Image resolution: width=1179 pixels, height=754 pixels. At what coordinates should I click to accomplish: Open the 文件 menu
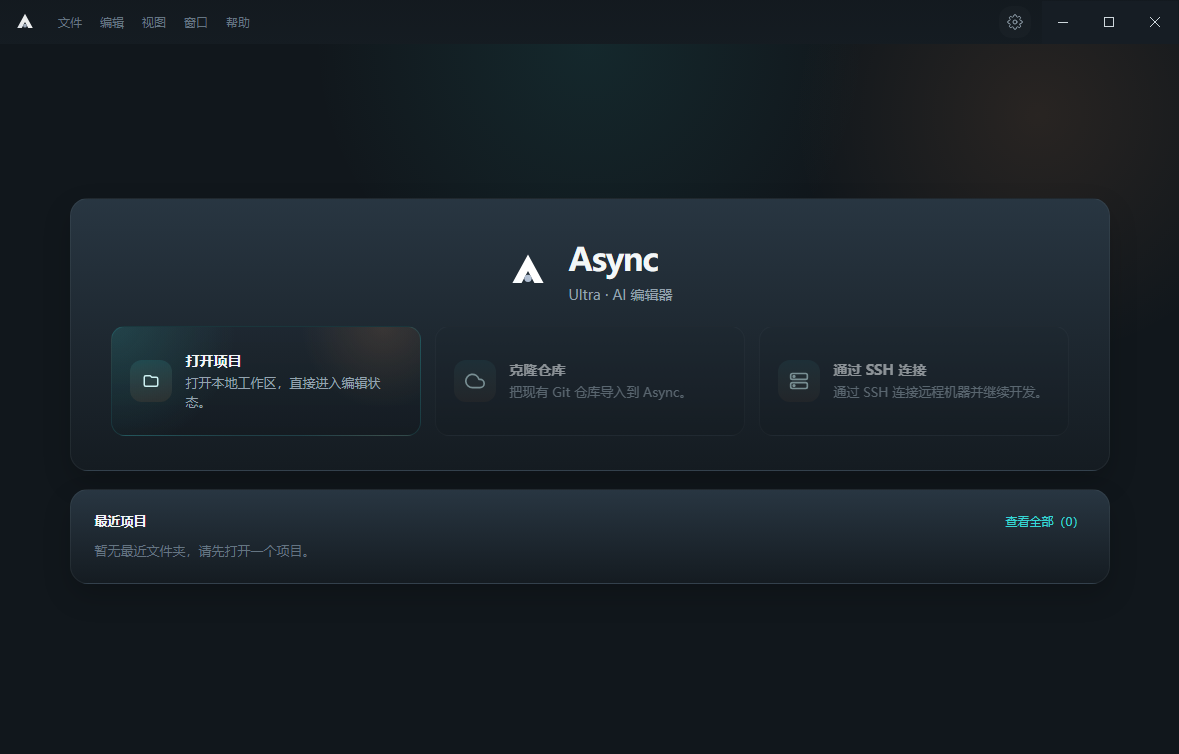point(69,22)
